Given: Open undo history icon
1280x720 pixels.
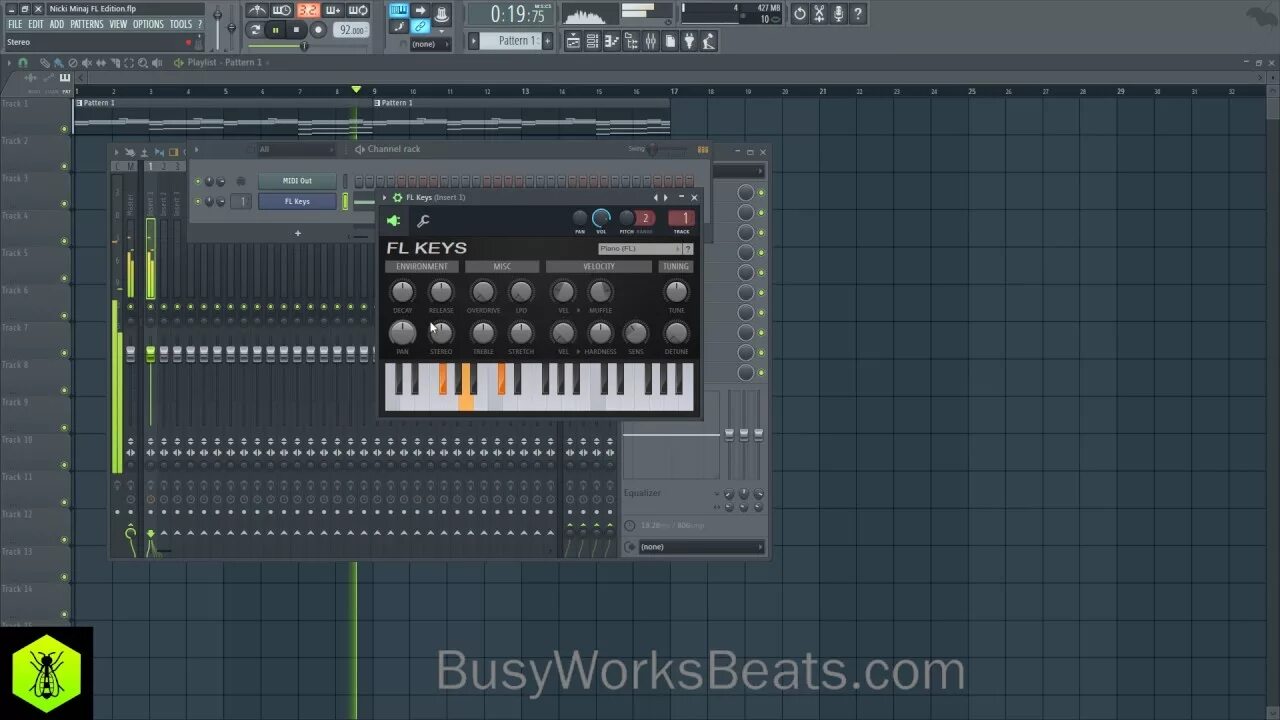Looking at the screenshot, I should click(799, 14).
